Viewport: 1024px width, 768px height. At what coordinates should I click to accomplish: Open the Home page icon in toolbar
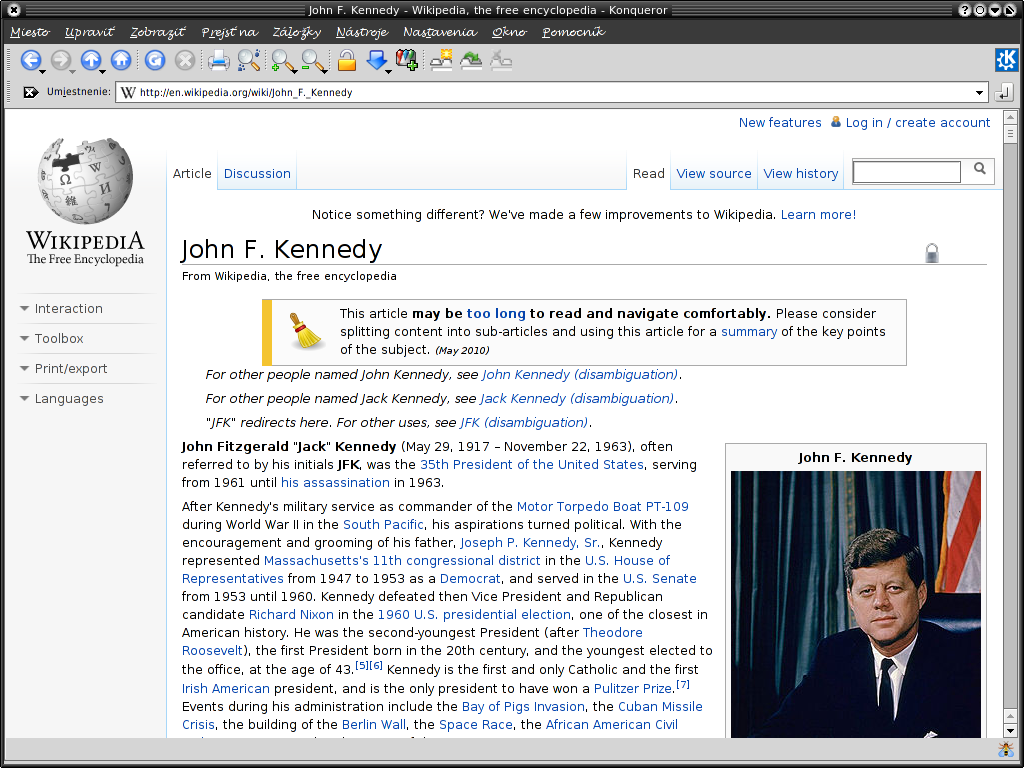pos(121,61)
